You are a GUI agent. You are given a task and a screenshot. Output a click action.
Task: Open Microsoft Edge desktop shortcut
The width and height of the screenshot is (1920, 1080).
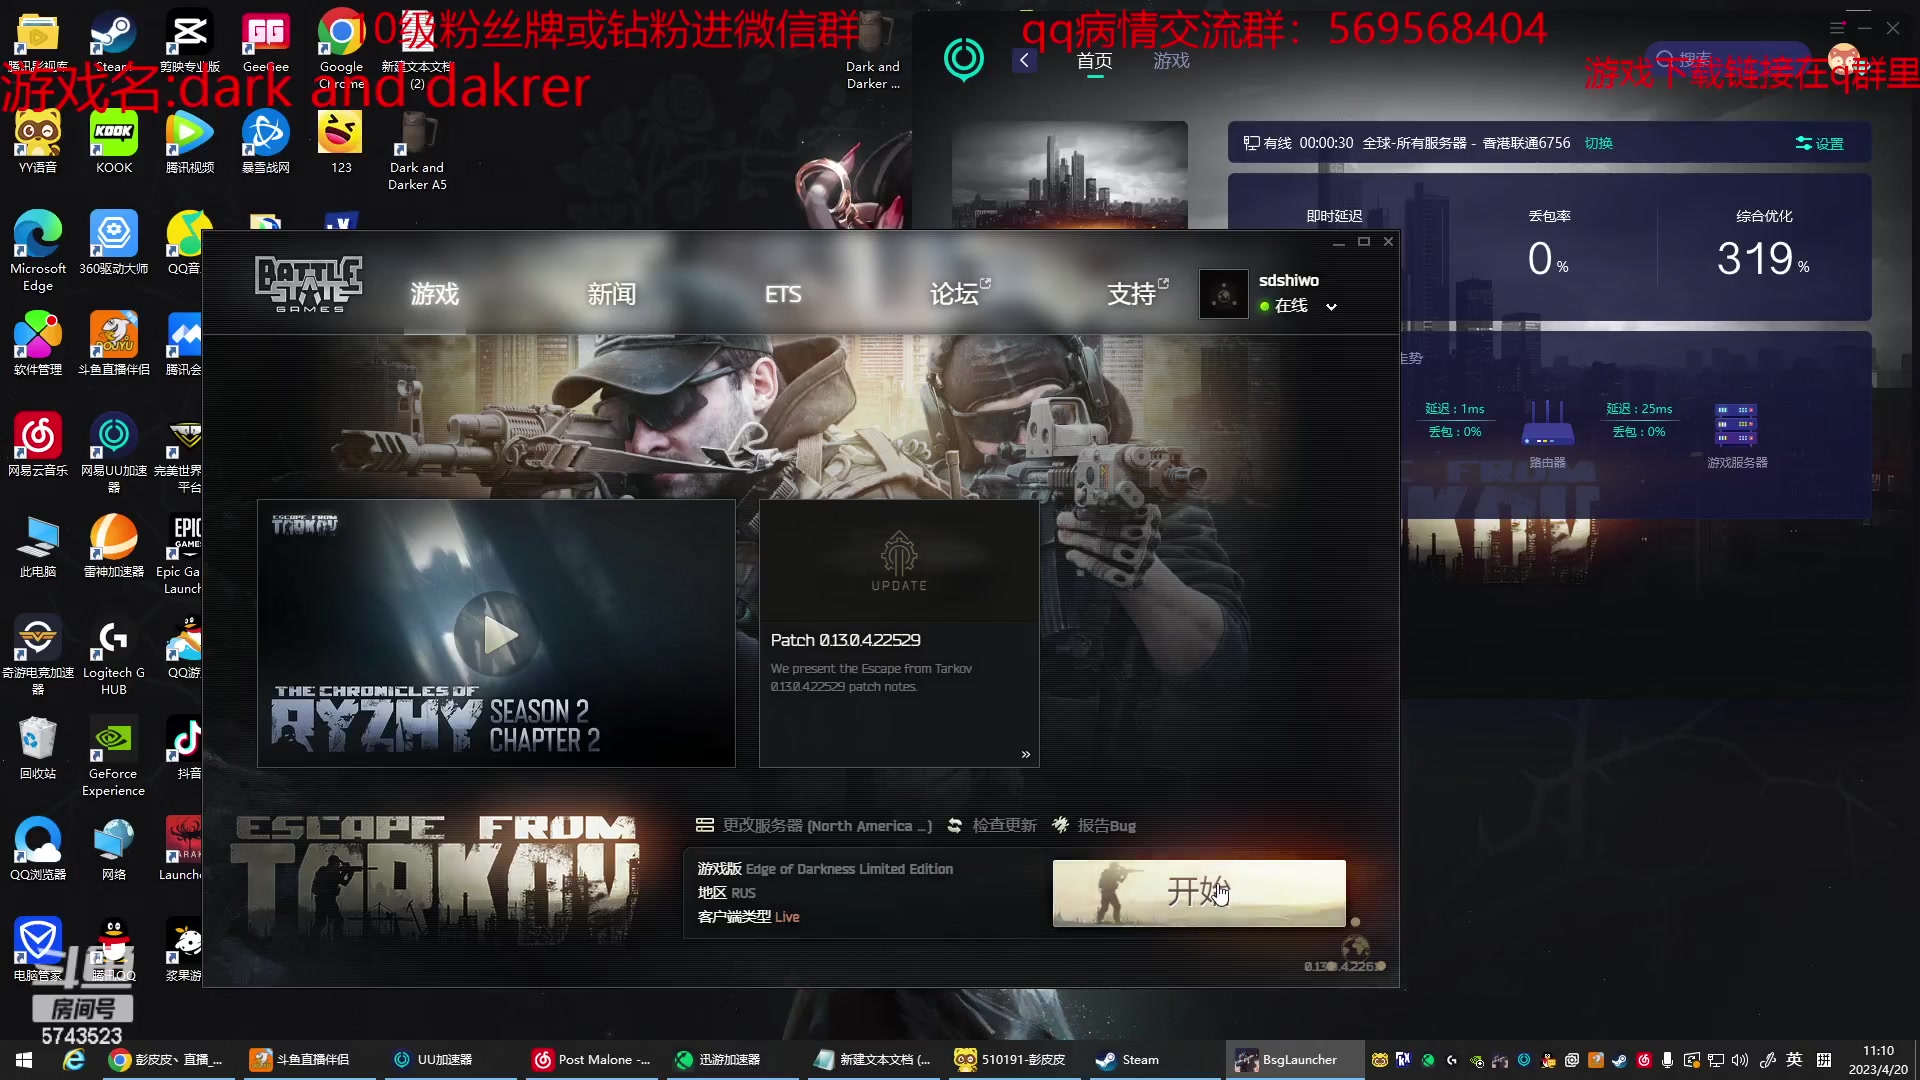(x=38, y=252)
